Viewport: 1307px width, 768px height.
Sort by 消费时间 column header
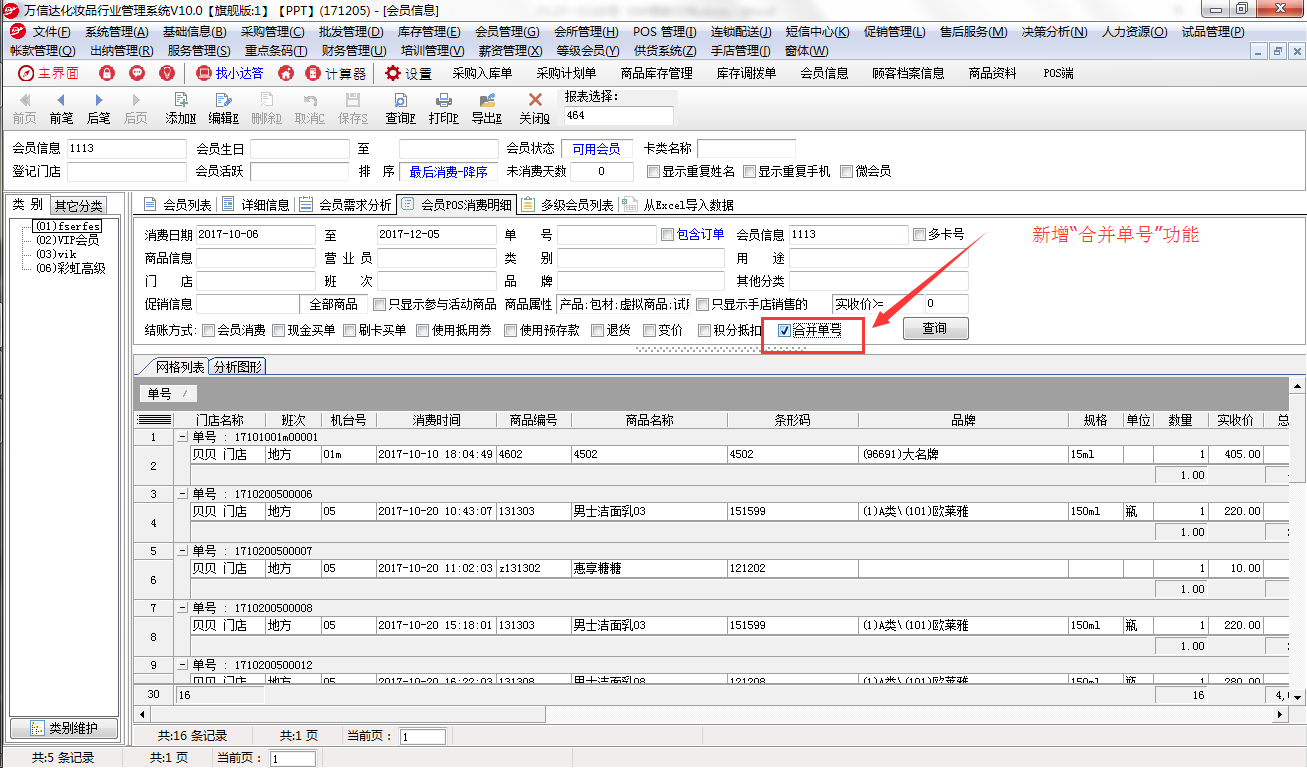coord(436,420)
